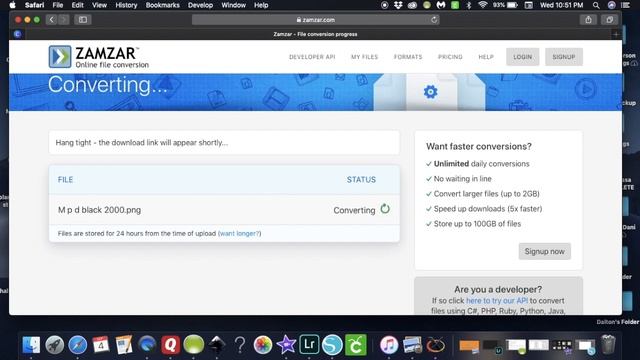The image size is (640, 360).
Task: Show all tabs overview button
Action: coord(609,20)
